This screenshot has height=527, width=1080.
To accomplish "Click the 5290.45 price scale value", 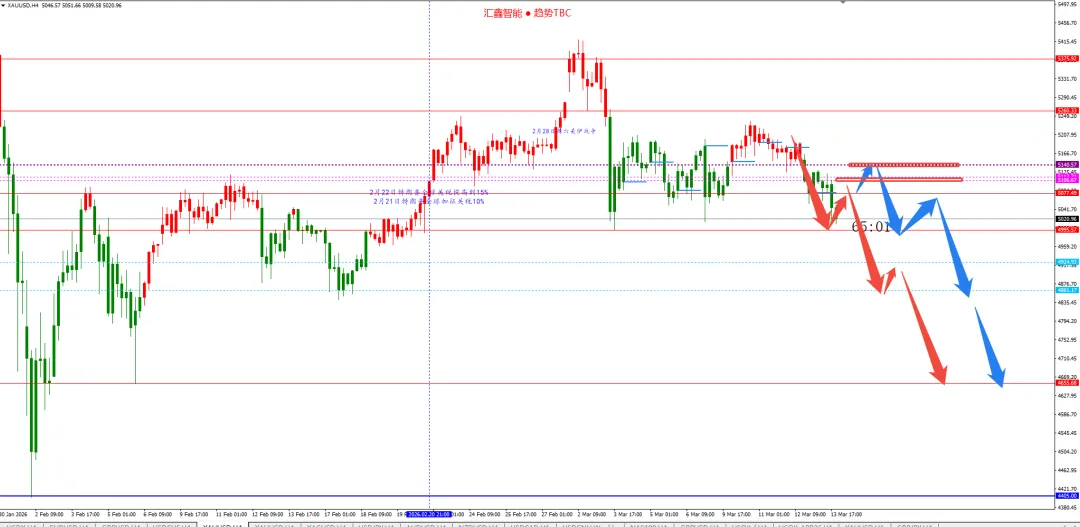I will (x=1068, y=97).
